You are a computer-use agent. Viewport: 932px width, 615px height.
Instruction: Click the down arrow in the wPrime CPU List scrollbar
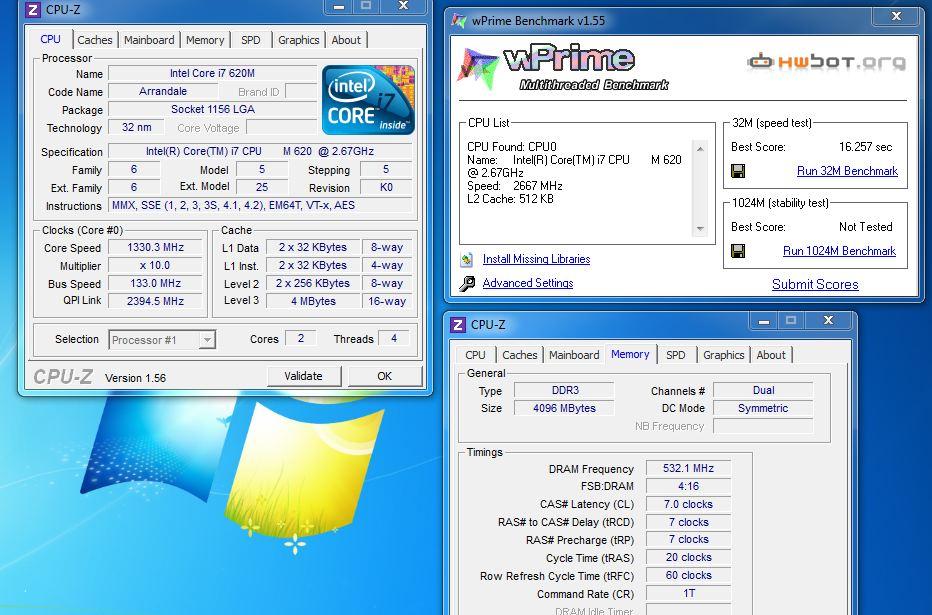(x=700, y=229)
